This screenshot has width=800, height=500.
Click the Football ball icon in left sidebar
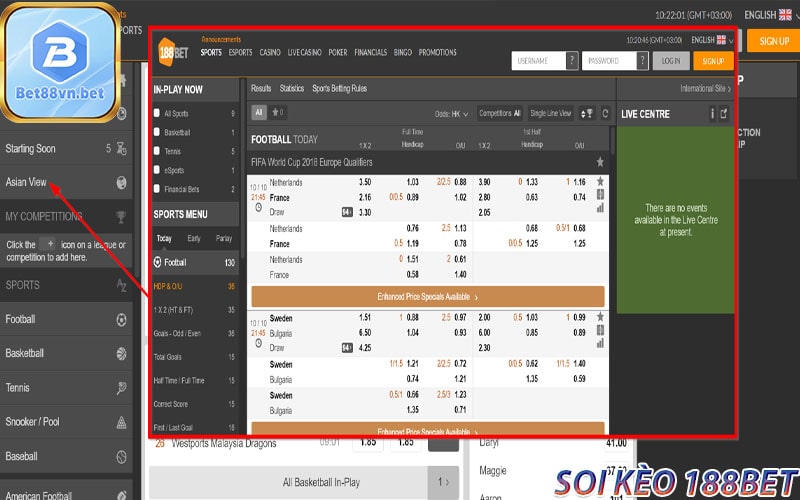(121, 319)
